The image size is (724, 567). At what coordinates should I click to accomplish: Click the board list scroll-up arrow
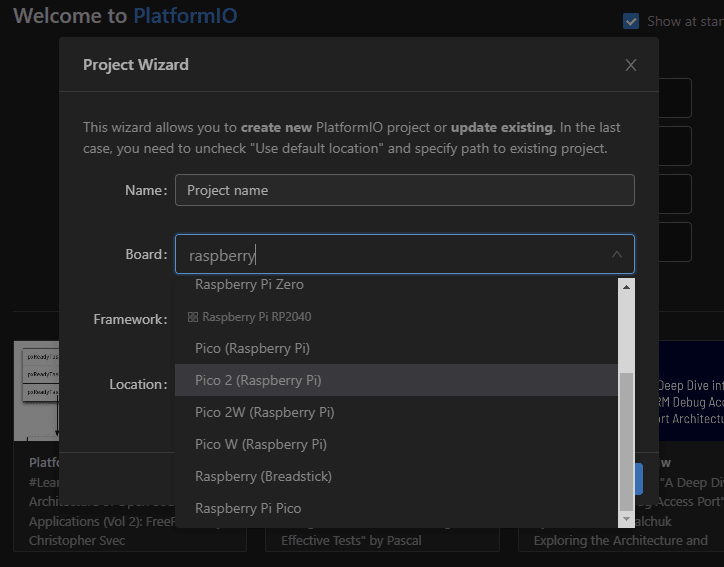click(x=627, y=286)
